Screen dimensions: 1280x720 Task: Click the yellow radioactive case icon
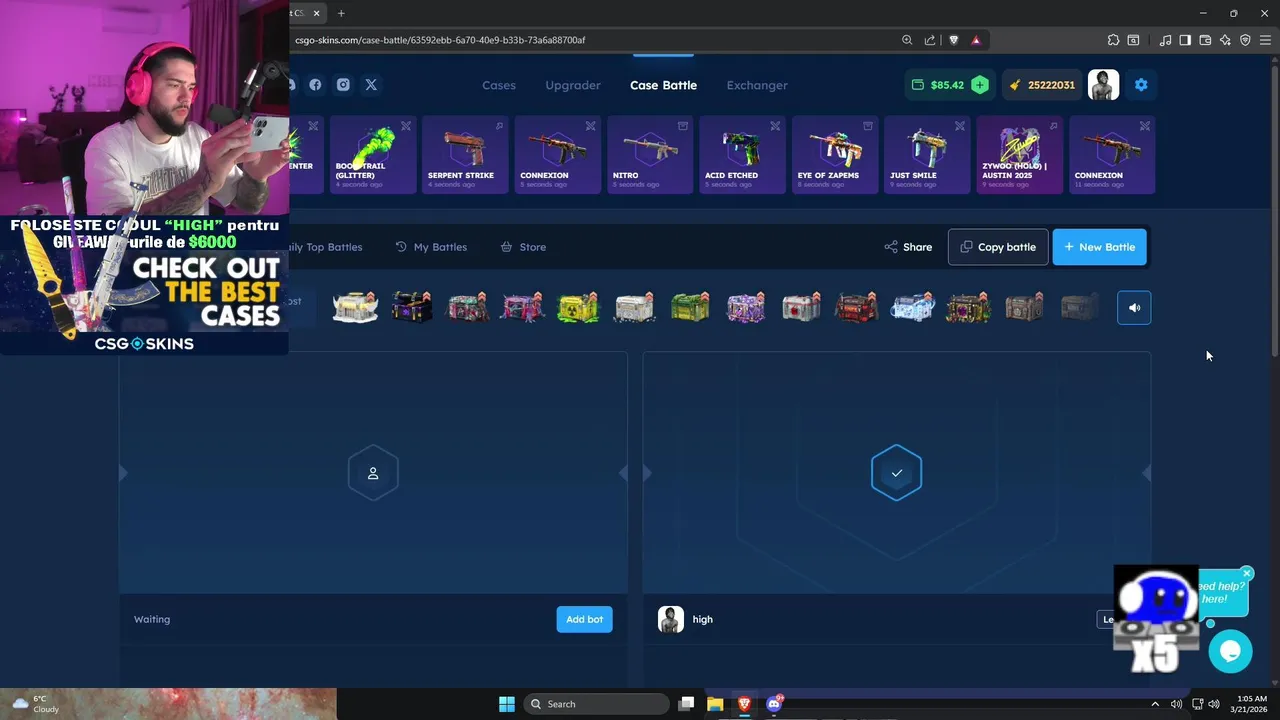point(578,307)
